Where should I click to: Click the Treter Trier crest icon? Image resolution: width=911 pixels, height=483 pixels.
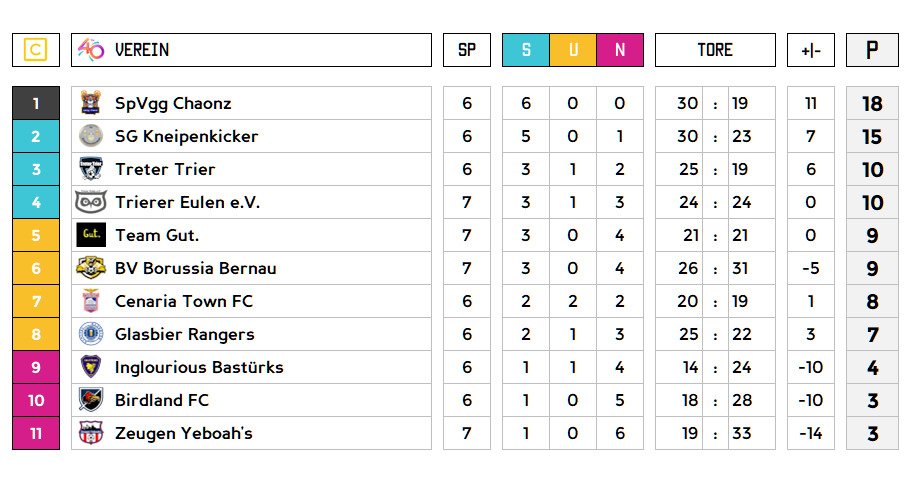point(91,169)
